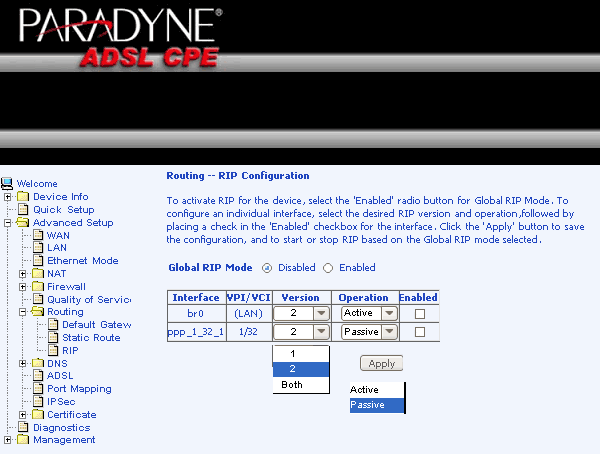Click the Port Mapping page icon
This screenshot has width=600, height=454.
38,389
